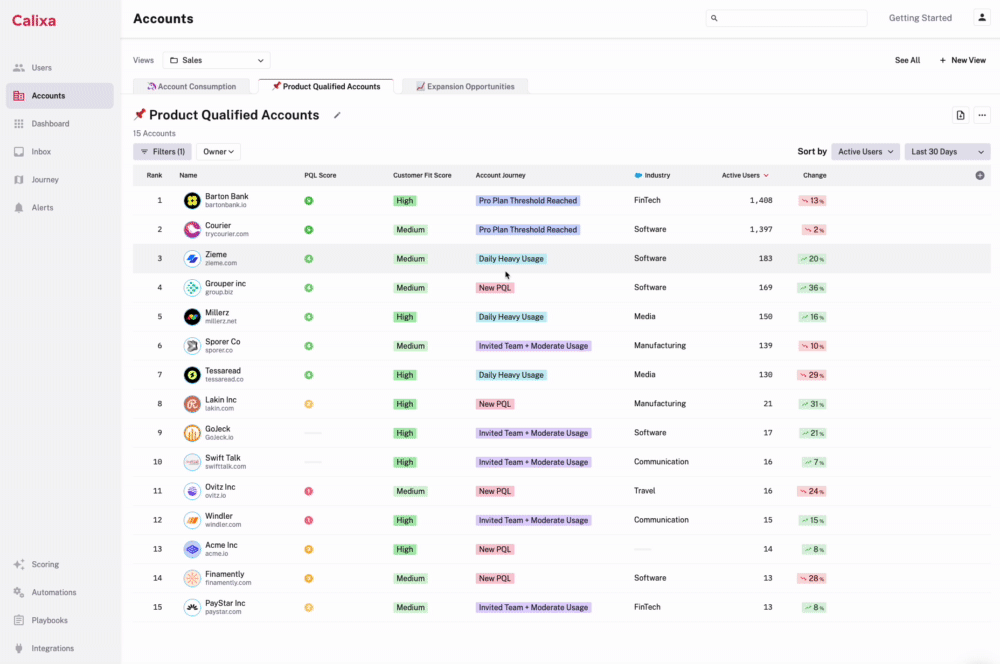Image resolution: width=1000 pixels, height=664 pixels.
Task: Click the Millerz account logo
Action: (x=192, y=317)
